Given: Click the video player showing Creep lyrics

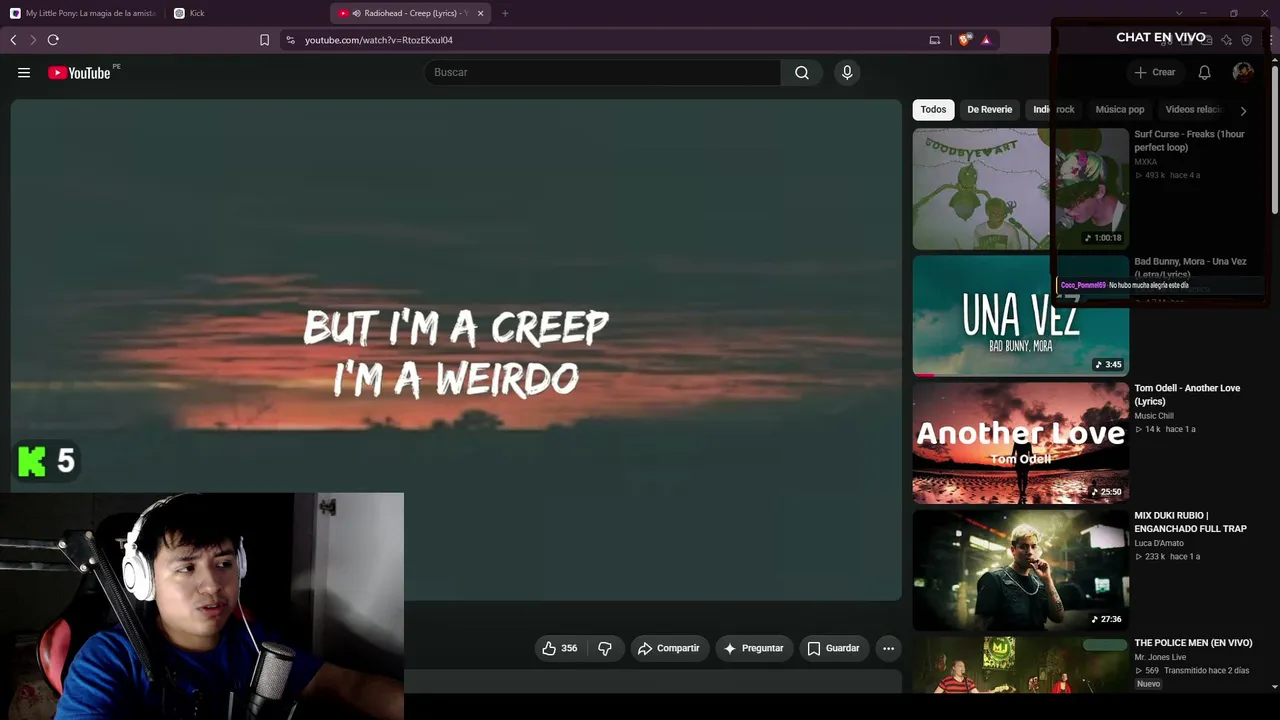Looking at the screenshot, I should click(x=456, y=350).
